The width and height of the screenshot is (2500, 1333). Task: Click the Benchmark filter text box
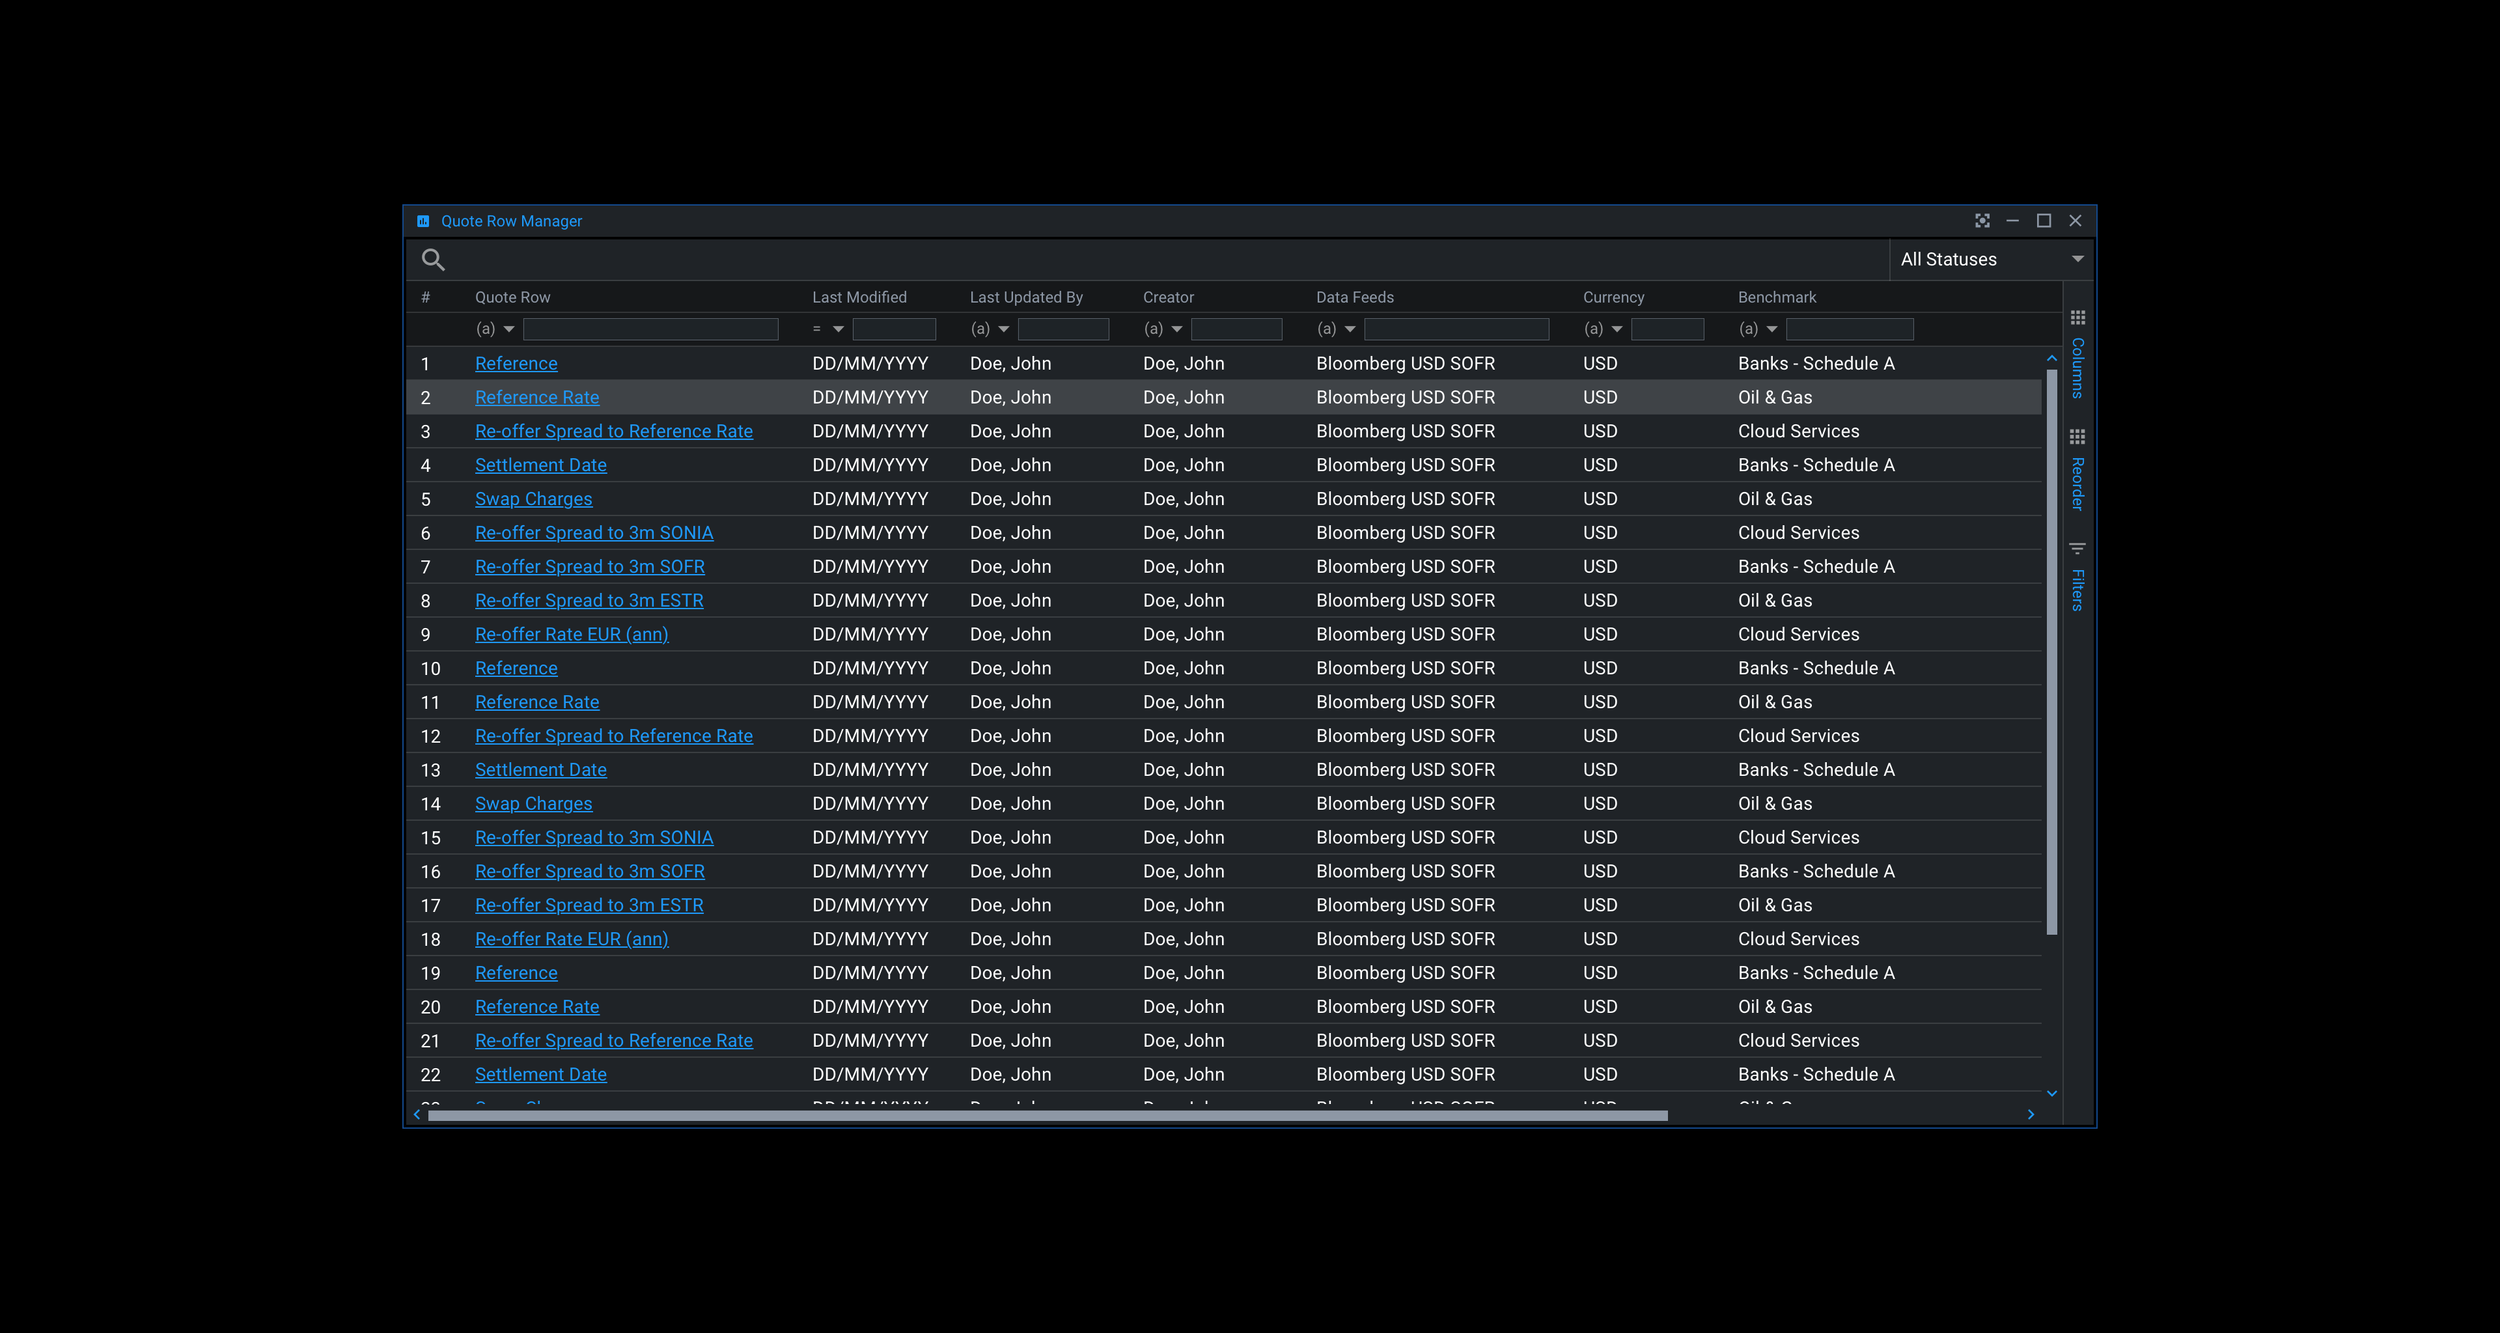(x=1849, y=328)
